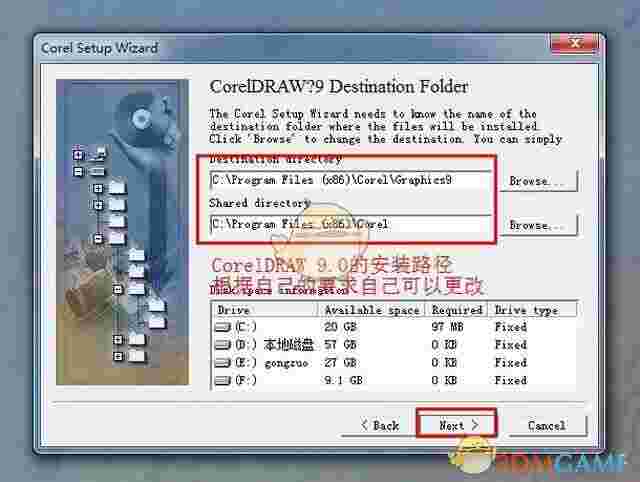640x482 pixels.
Task: Click the '9.1 GB' available space cell
Action: tap(343, 380)
